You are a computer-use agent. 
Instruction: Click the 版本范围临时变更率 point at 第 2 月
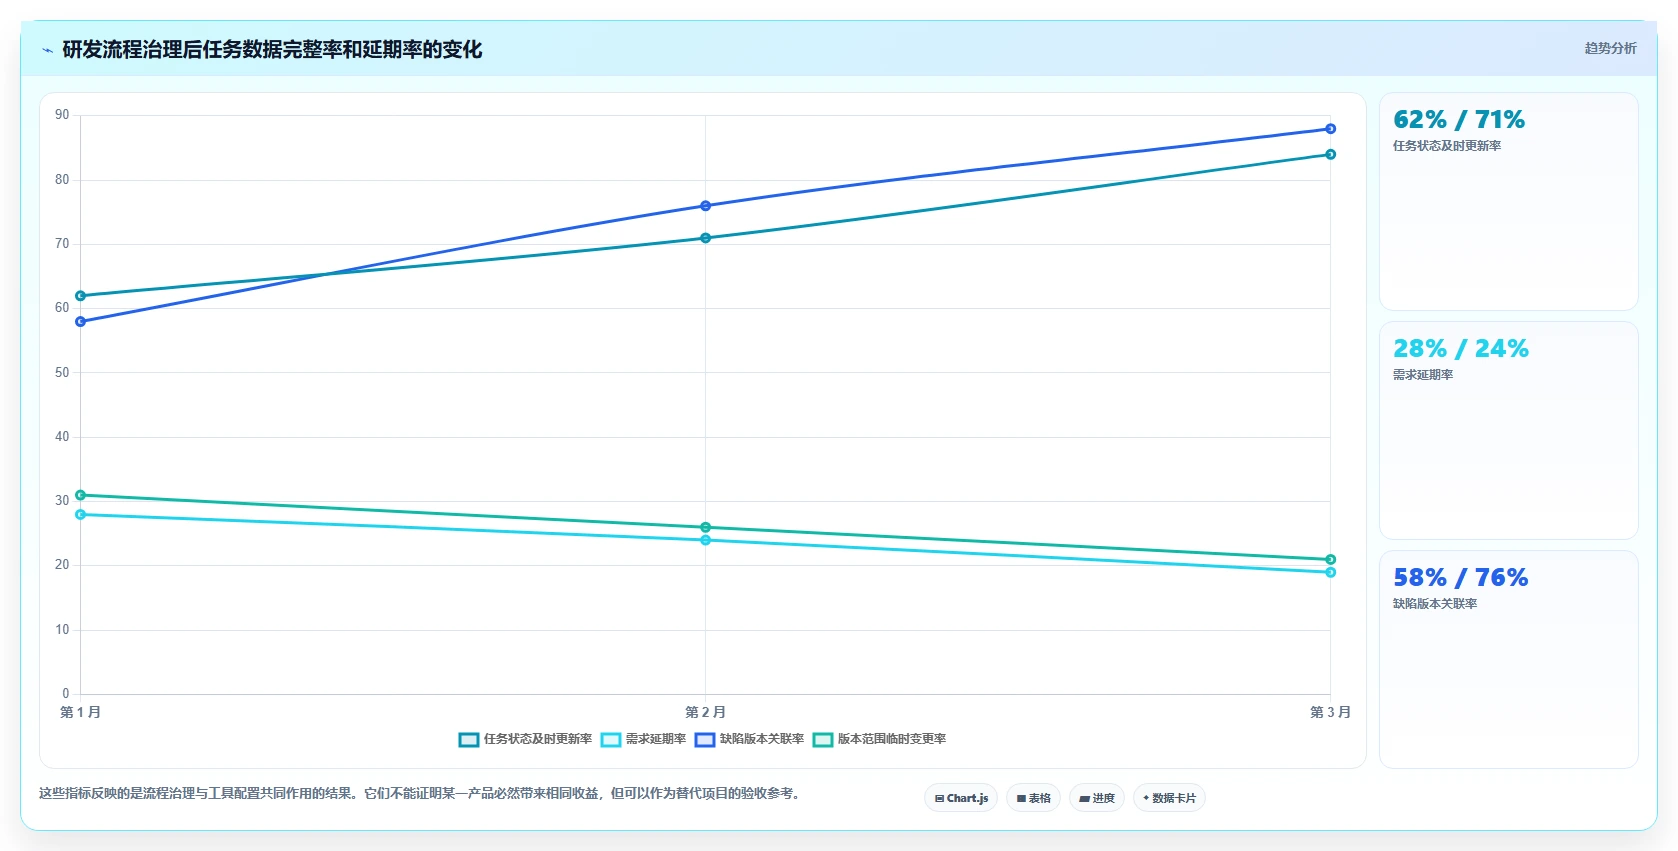pos(706,527)
